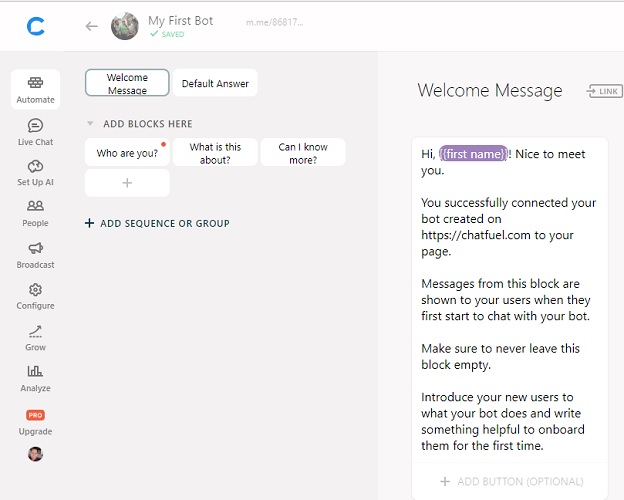Click ADD SEQUENCE OR GROUP
The image size is (624, 500).
coord(157,223)
